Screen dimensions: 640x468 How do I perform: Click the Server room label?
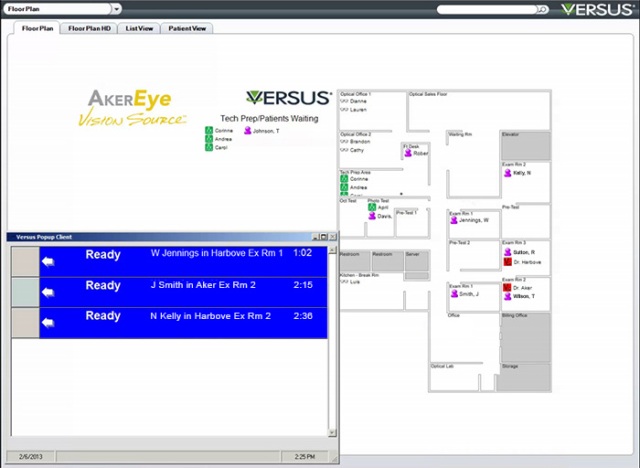(x=412, y=254)
